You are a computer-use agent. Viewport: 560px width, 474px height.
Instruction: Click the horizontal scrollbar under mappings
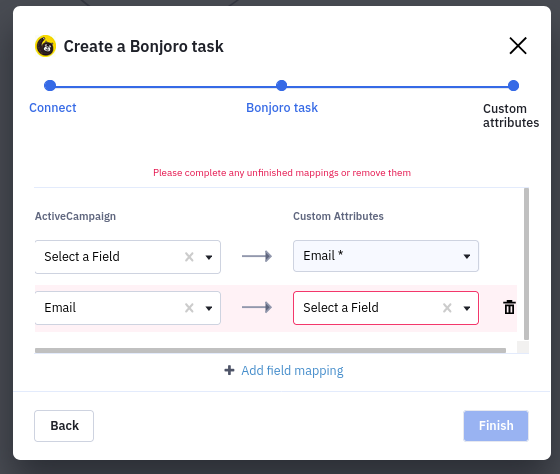pyautogui.click(x=270, y=350)
